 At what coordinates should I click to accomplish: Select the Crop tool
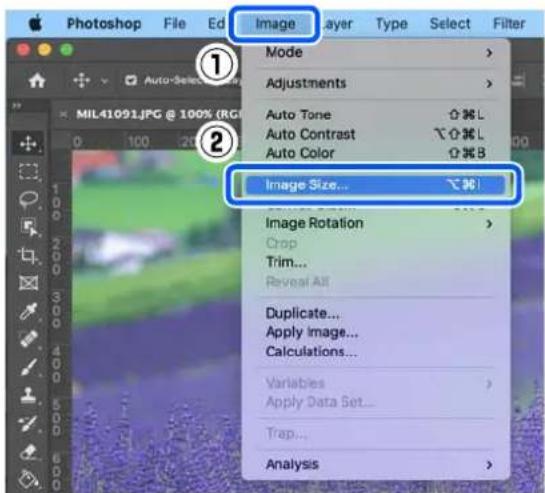28,256
